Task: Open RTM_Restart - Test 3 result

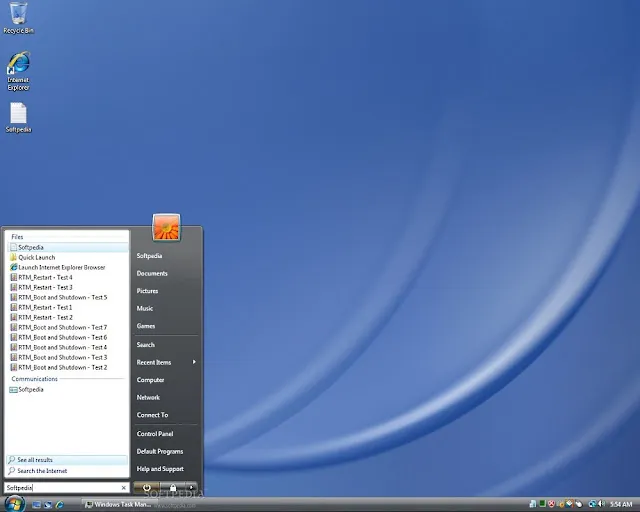Action: click(68, 287)
